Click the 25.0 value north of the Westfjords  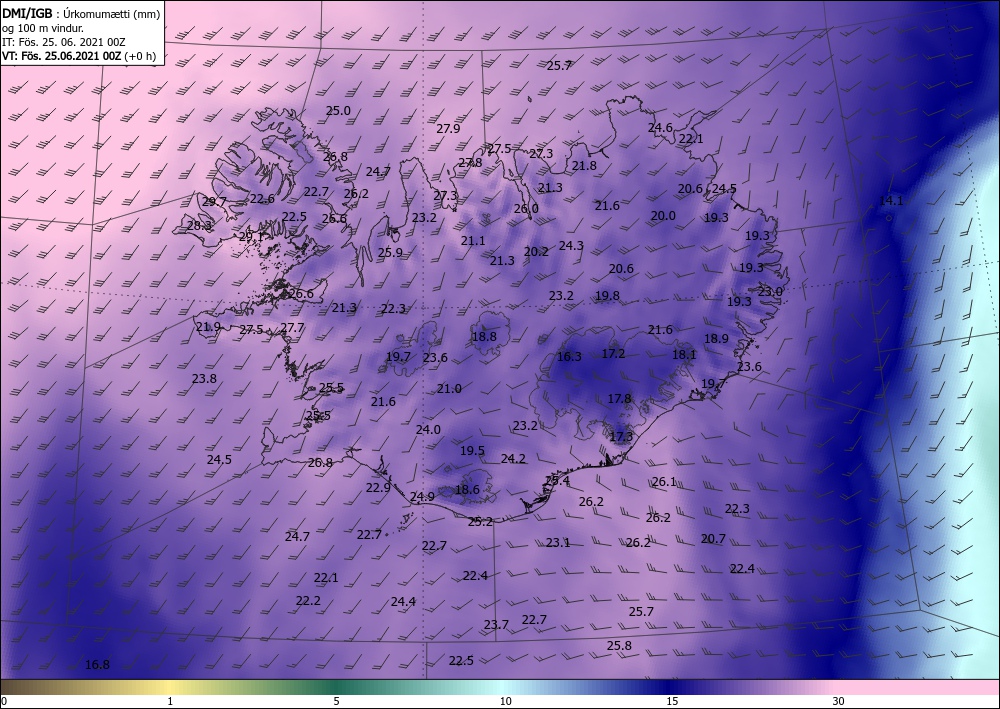click(338, 110)
